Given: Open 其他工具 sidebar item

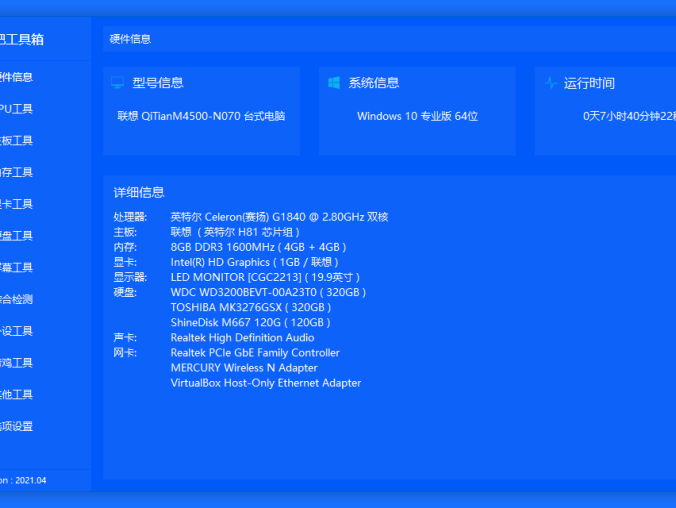Looking at the screenshot, I should pyautogui.click(x=16, y=395).
